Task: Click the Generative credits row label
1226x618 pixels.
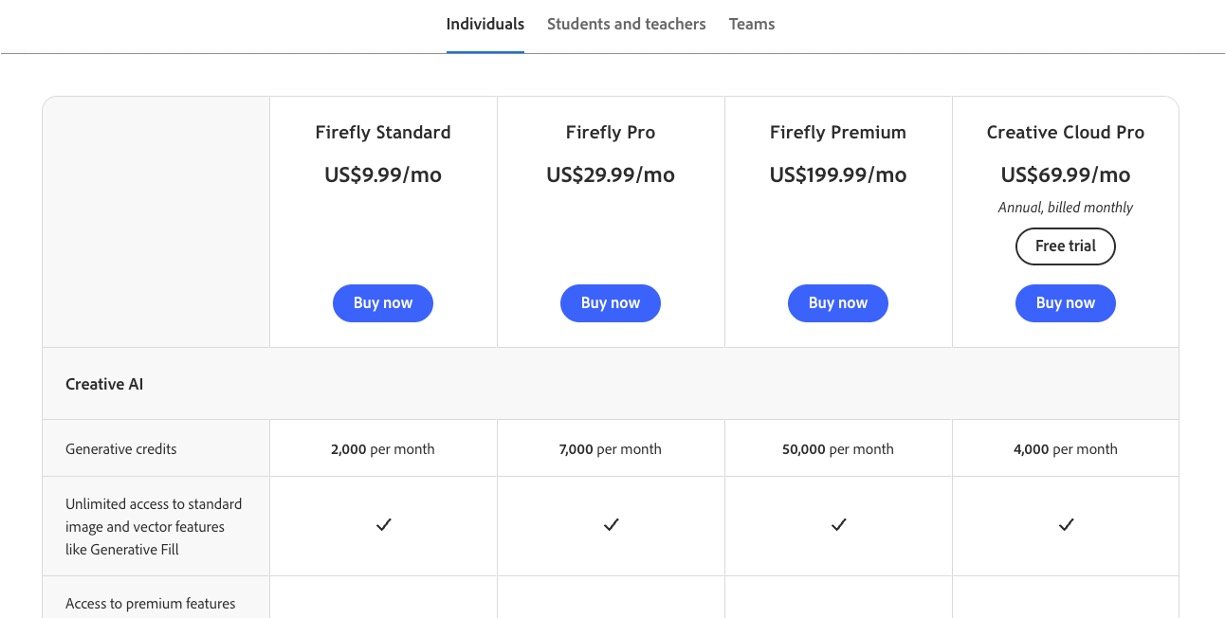Action: [121, 449]
